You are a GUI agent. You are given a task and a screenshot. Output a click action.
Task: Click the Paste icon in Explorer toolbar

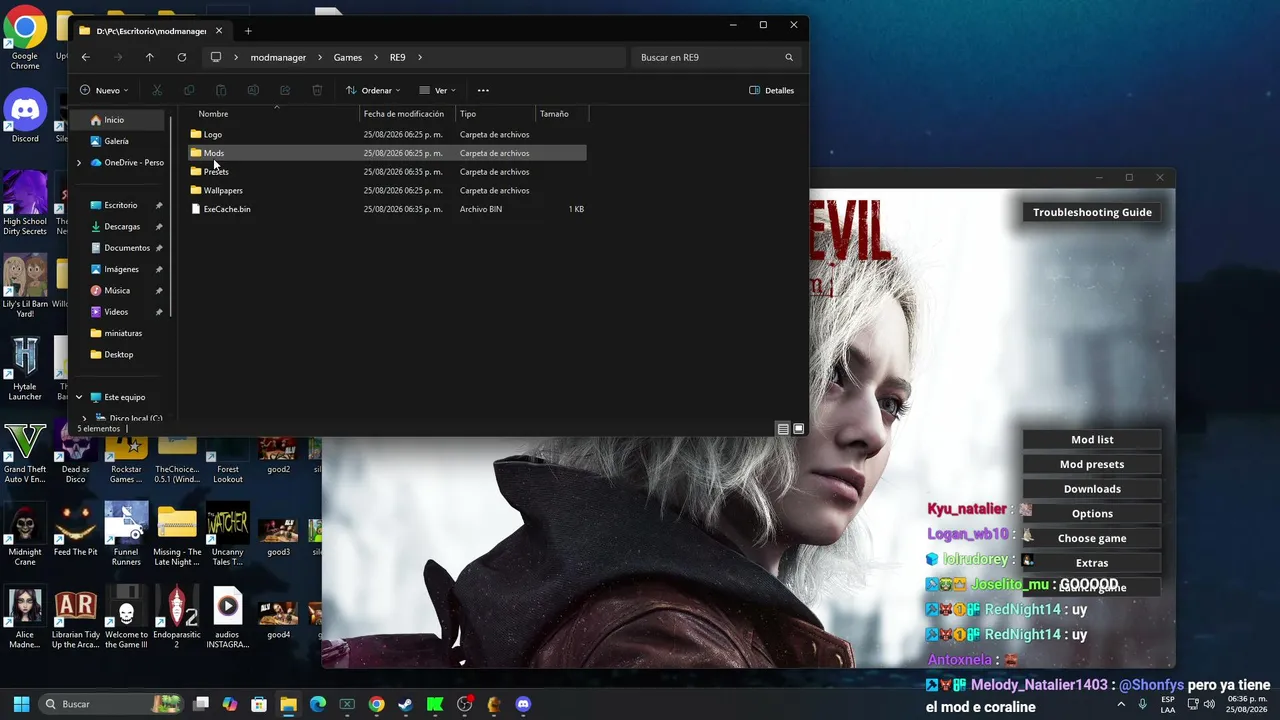coord(221,90)
